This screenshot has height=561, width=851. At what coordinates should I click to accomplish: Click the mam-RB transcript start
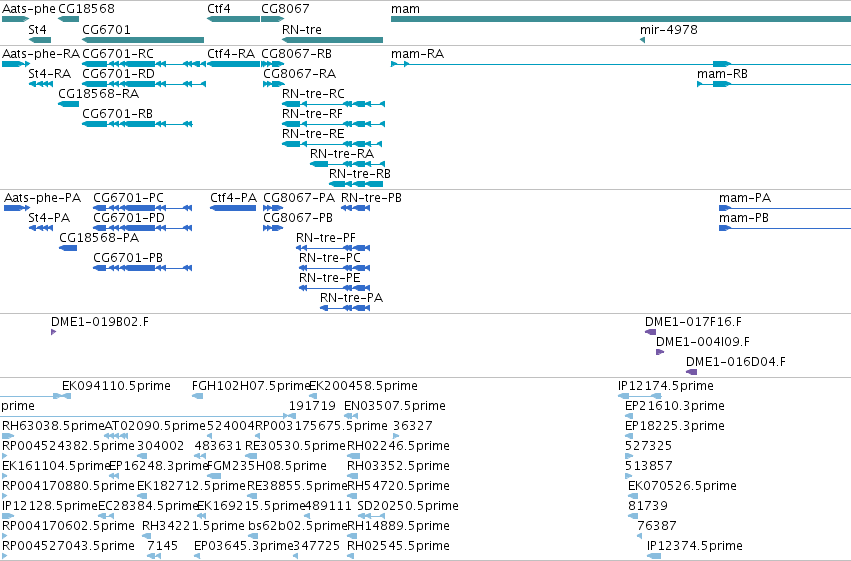(x=700, y=84)
